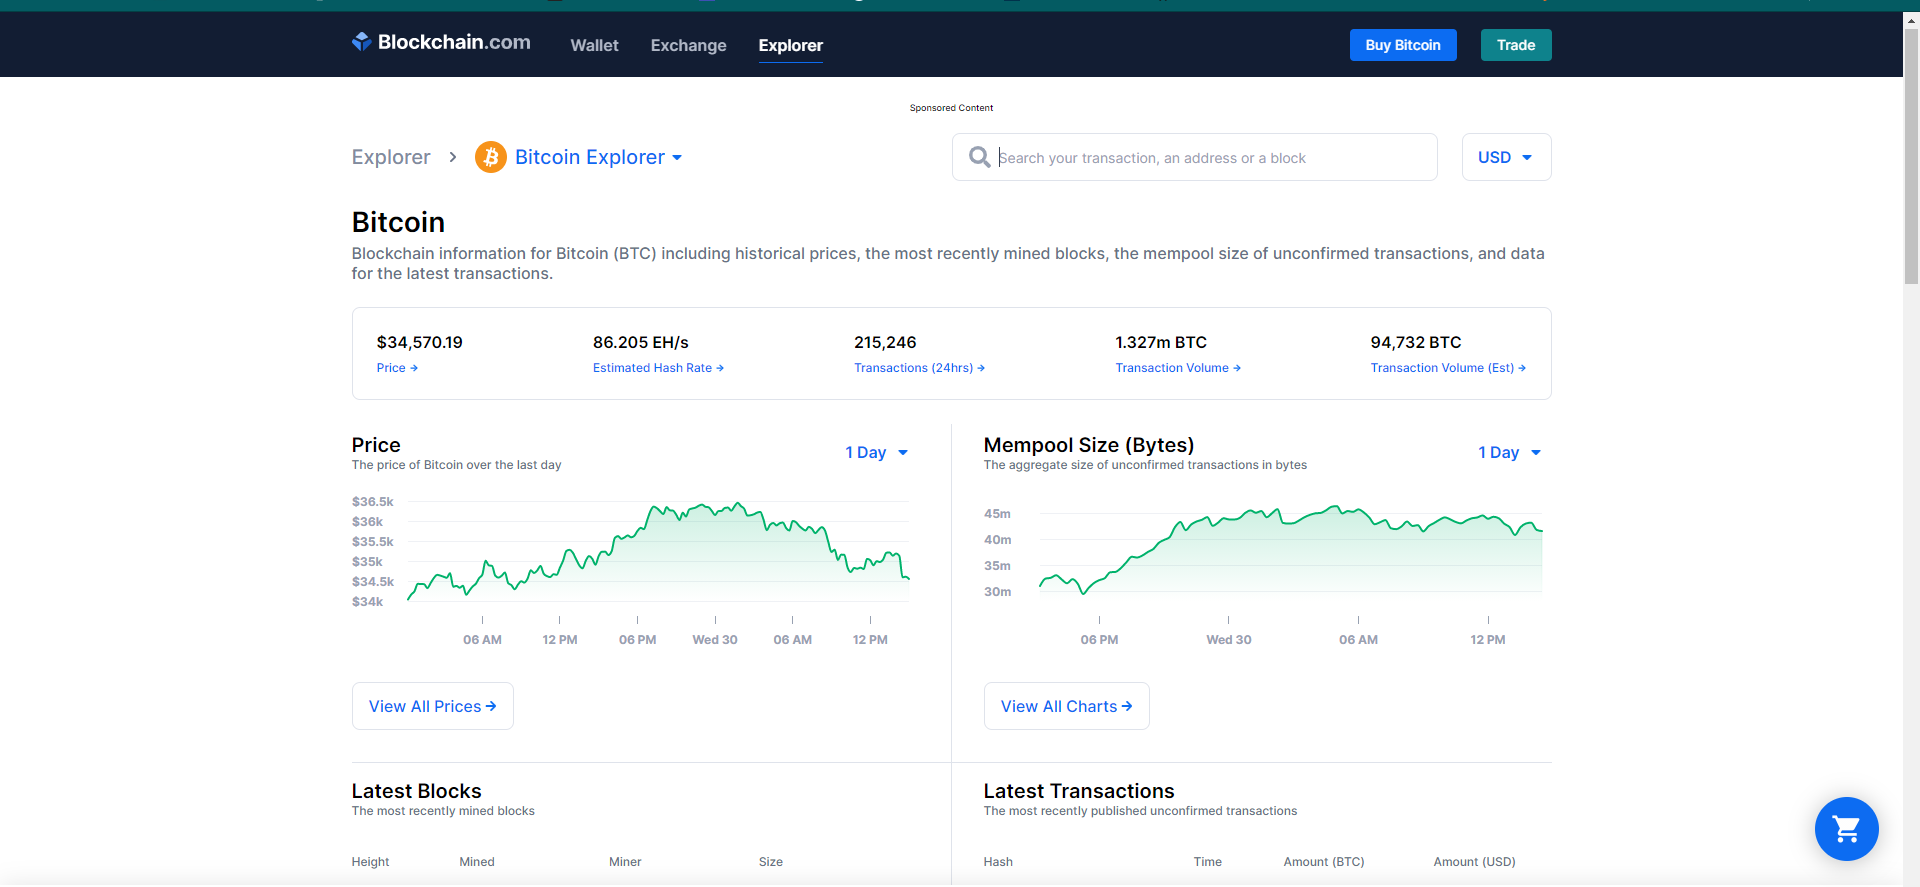Open the Estimated Hash Rate link
This screenshot has width=1920, height=887.
tap(658, 368)
